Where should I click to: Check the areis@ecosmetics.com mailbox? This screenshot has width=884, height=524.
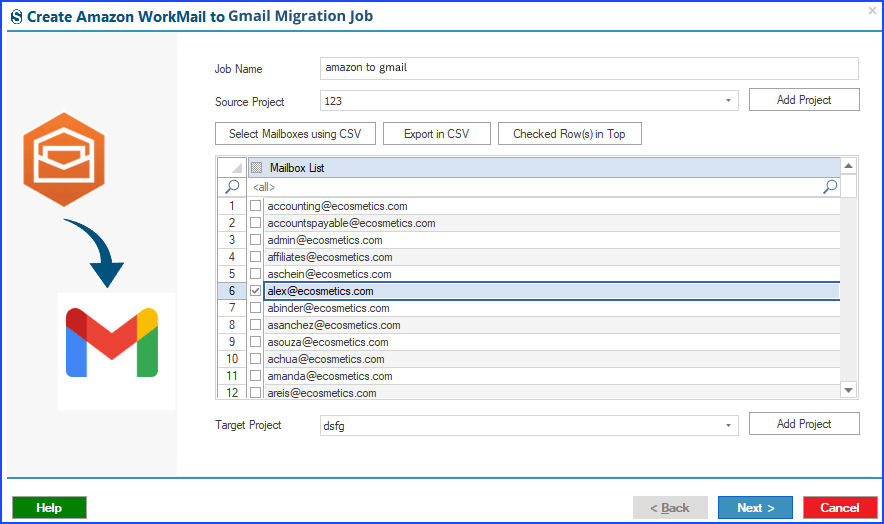point(255,393)
